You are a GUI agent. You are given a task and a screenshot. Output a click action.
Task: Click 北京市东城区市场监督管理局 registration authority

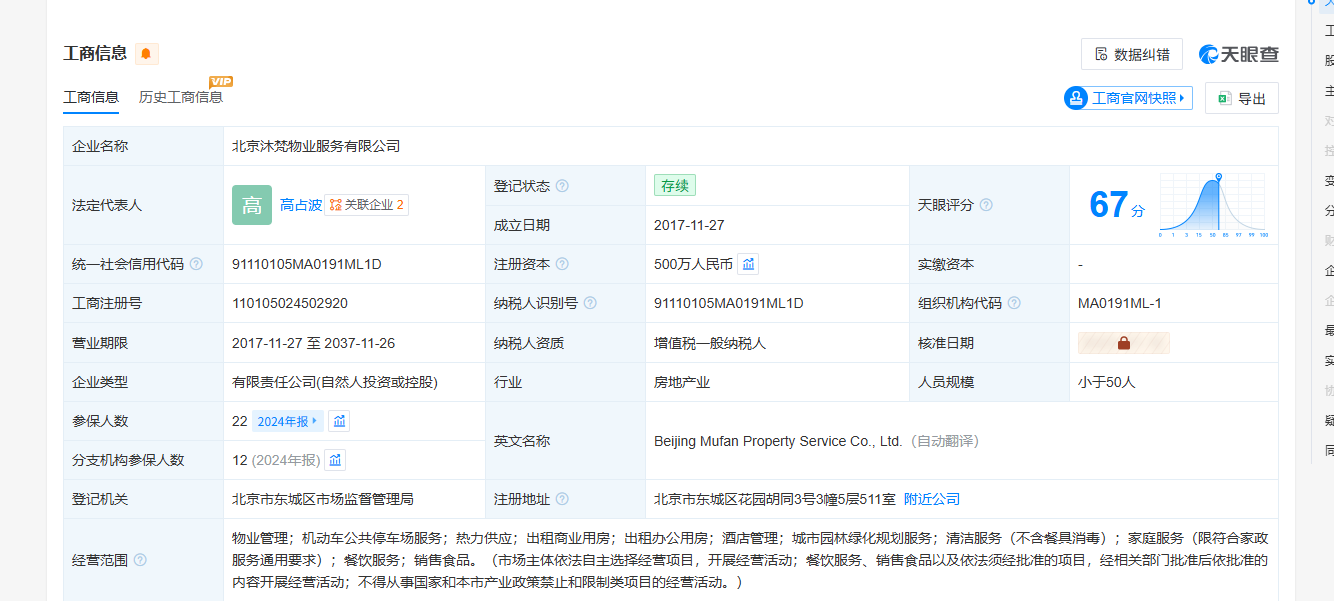(323, 499)
